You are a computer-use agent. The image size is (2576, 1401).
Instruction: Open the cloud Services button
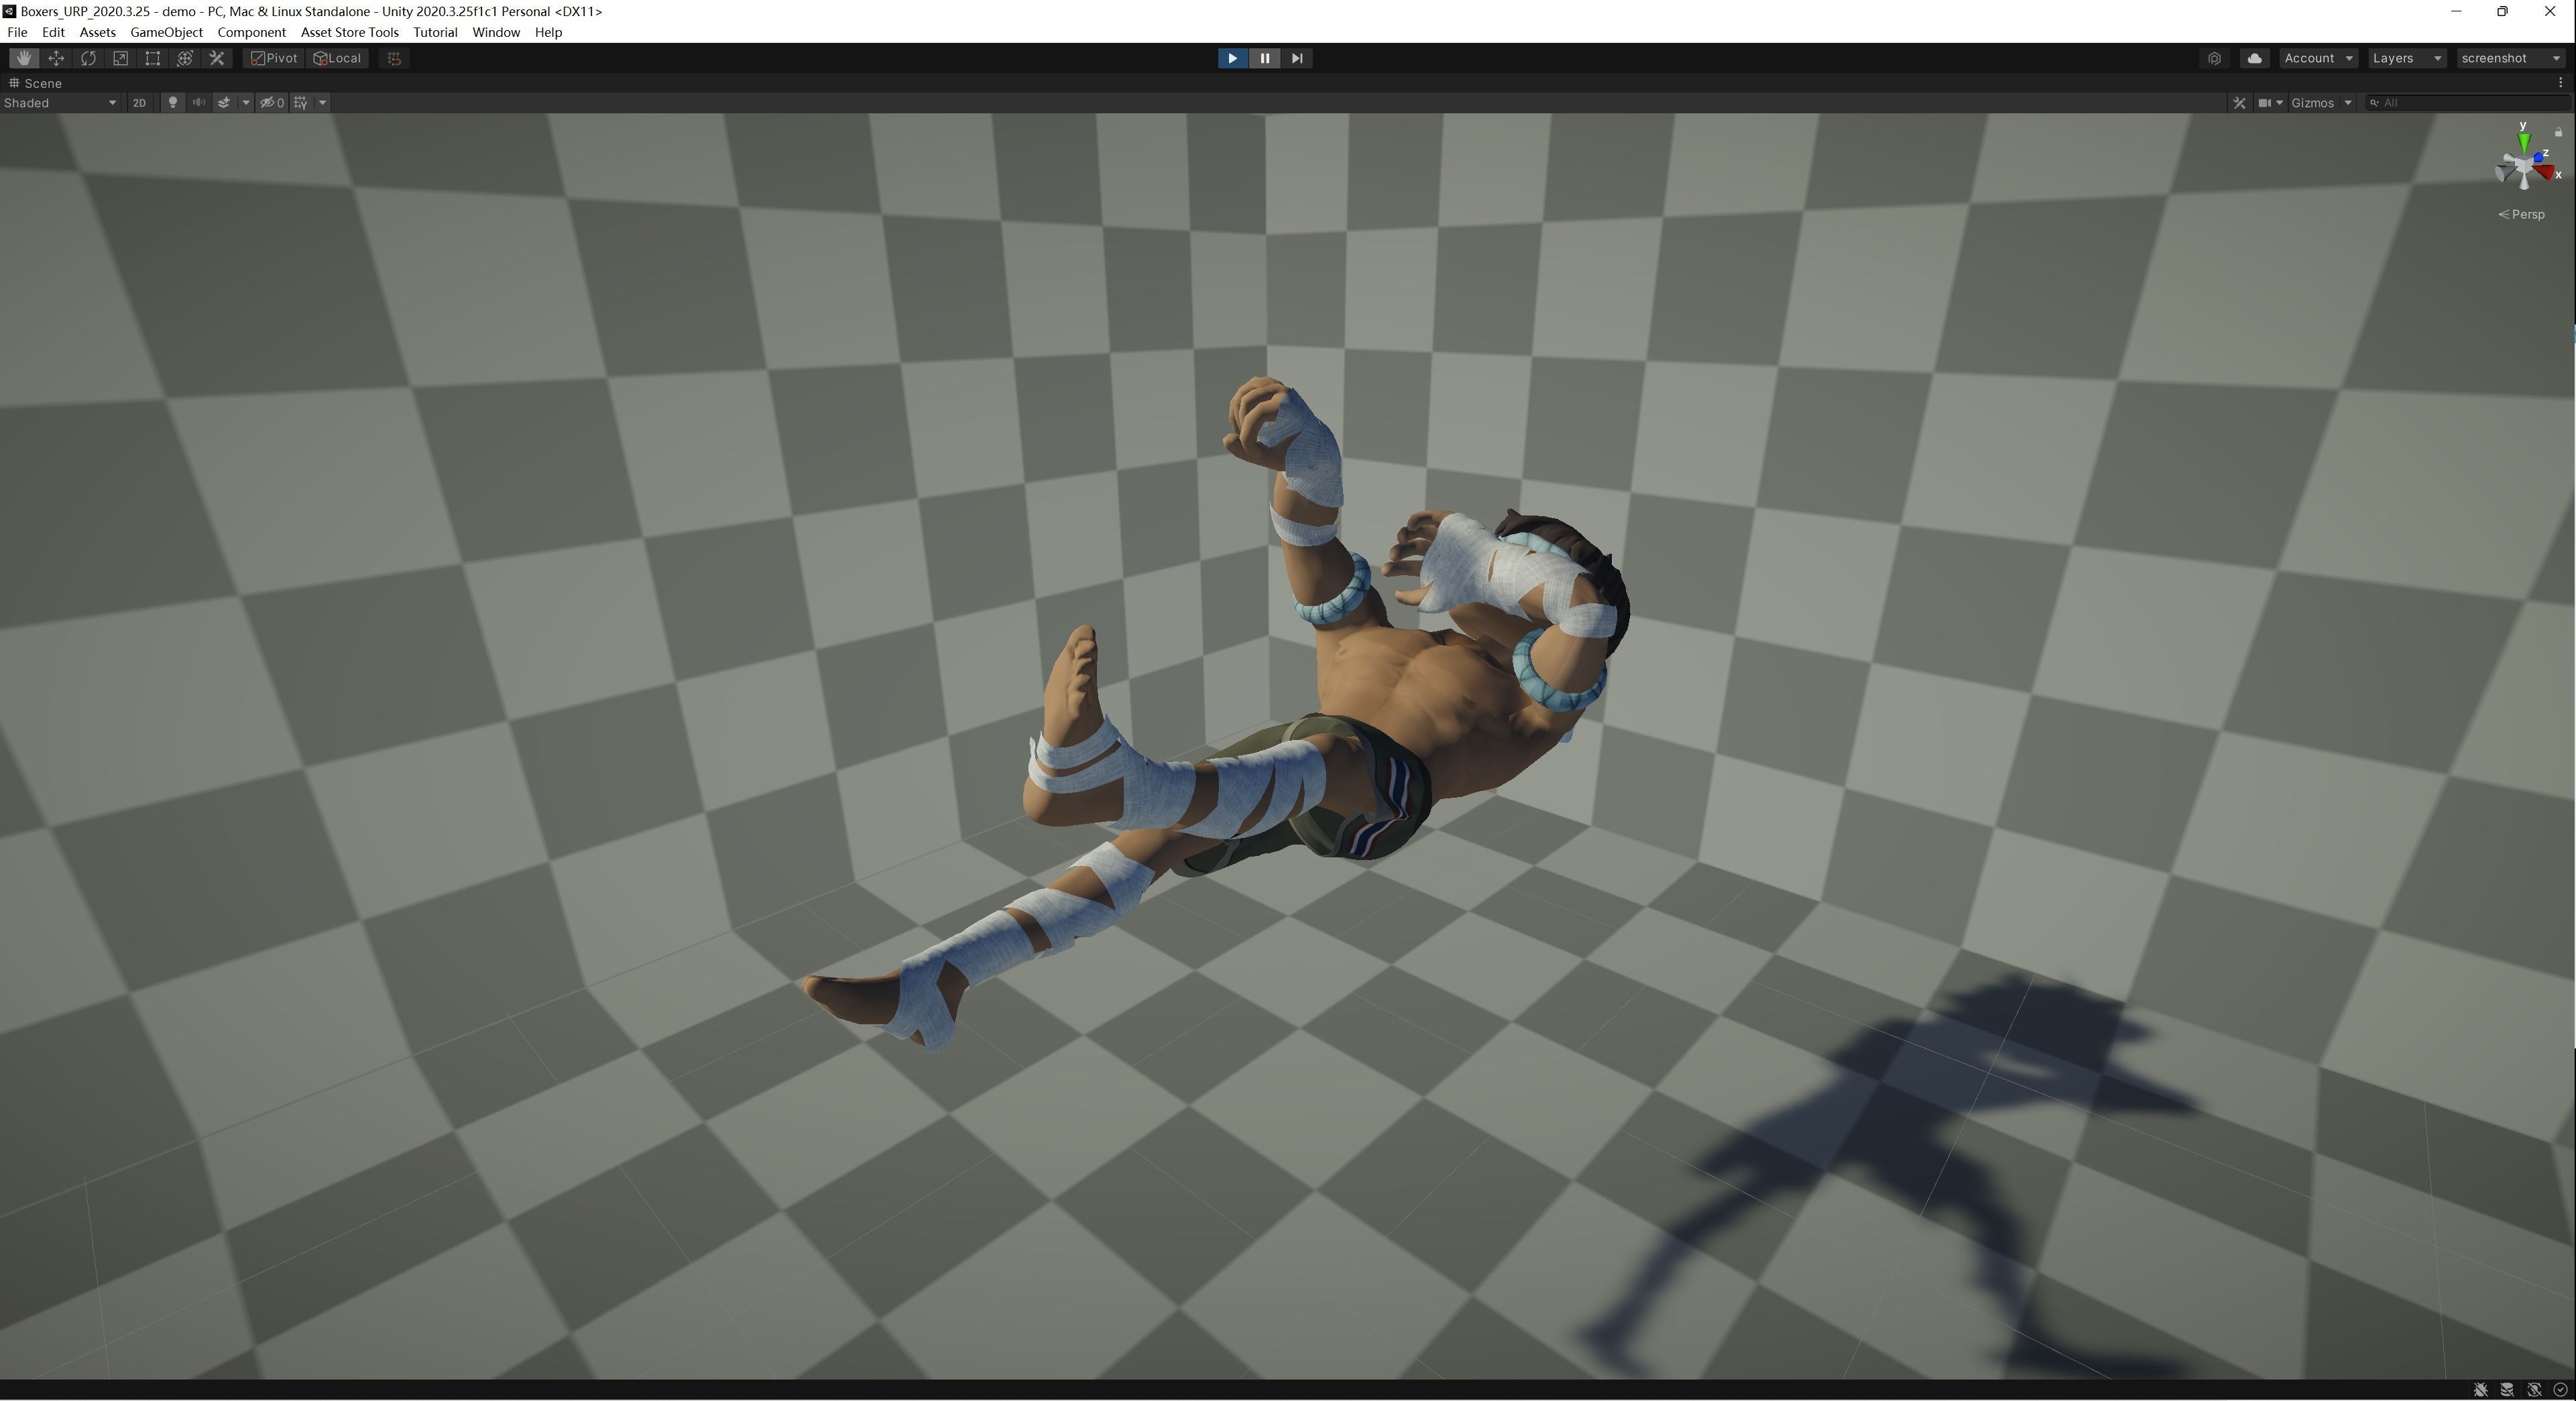2254,58
